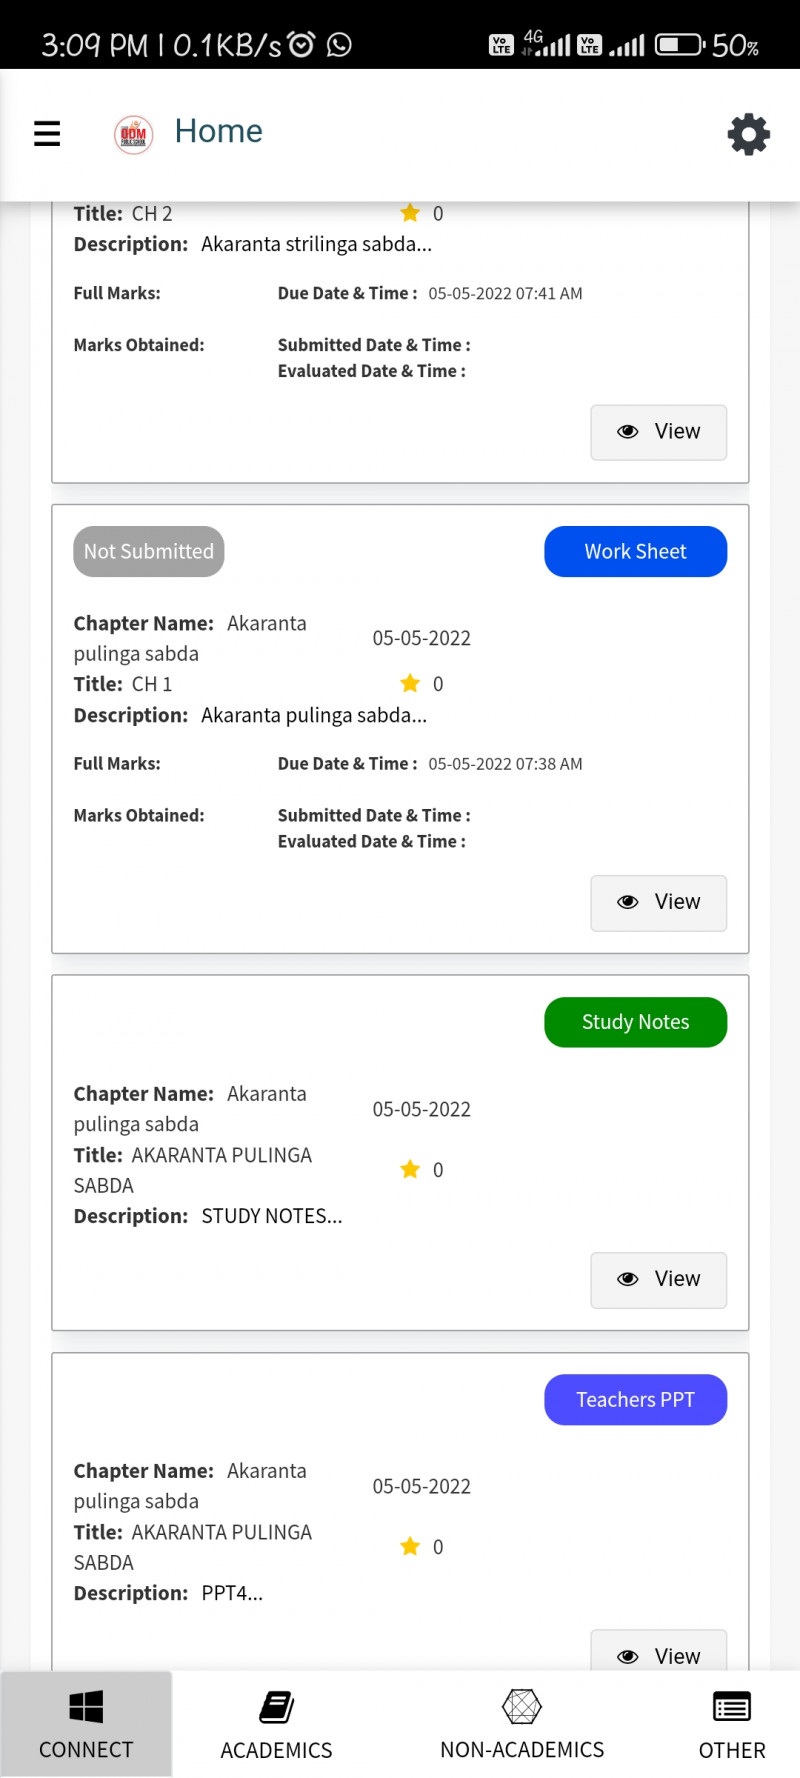The image size is (800, 1778).
Task: Open settings via the gear icon
Action: point(748,134)
